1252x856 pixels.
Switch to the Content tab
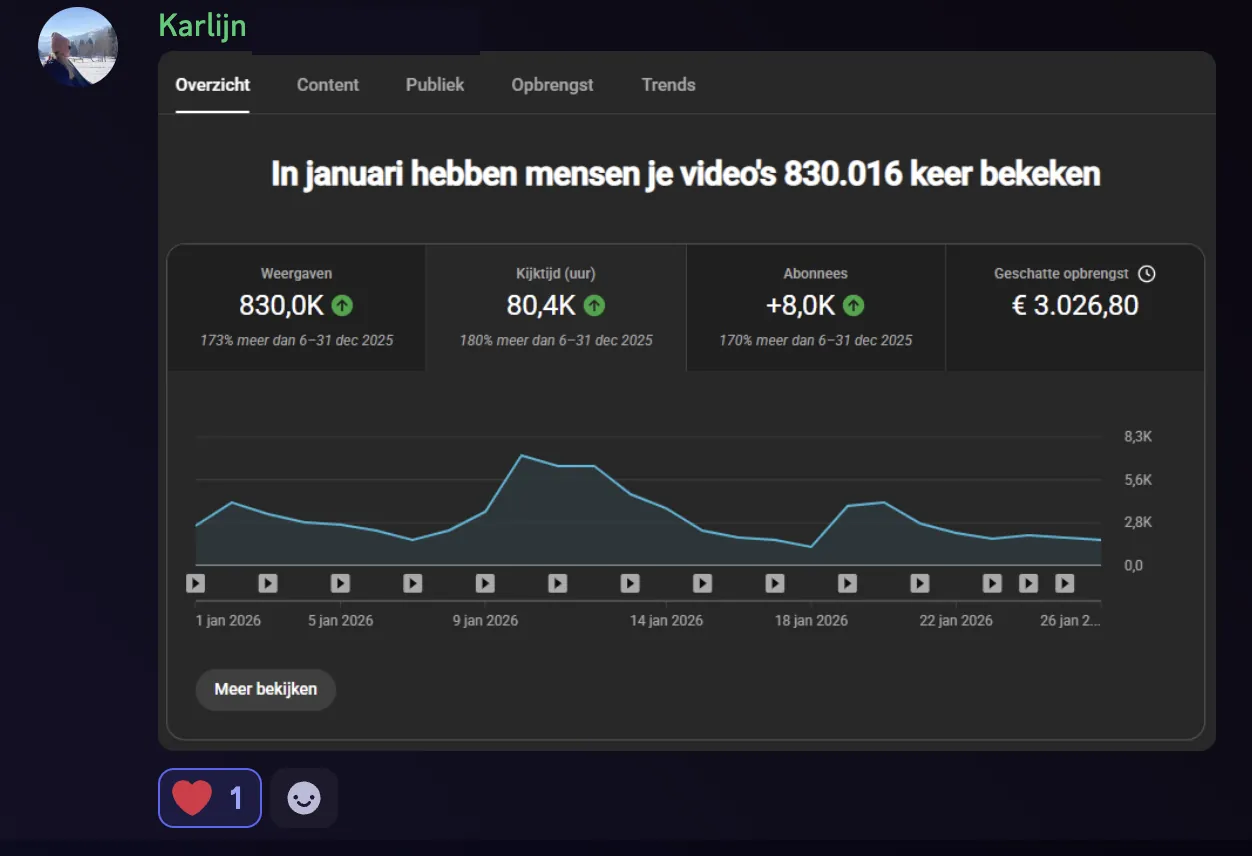[x=328, y=85]
